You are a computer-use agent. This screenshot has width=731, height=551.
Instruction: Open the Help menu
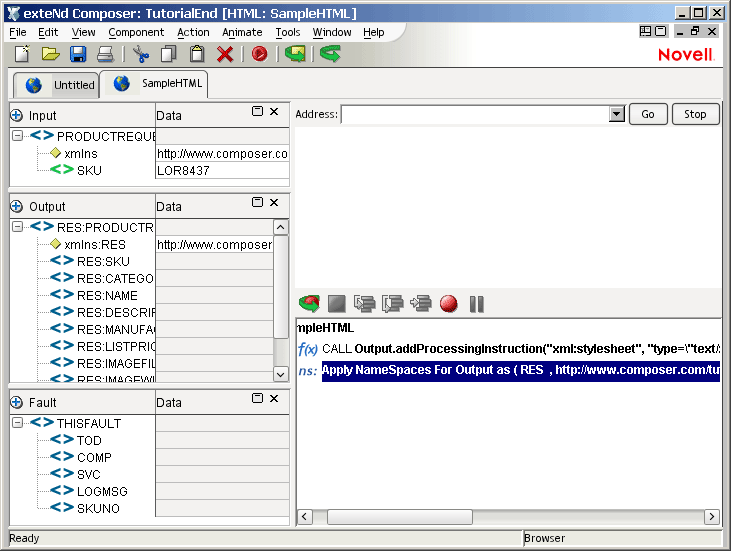pyautogui.click(x=374, y=32)
